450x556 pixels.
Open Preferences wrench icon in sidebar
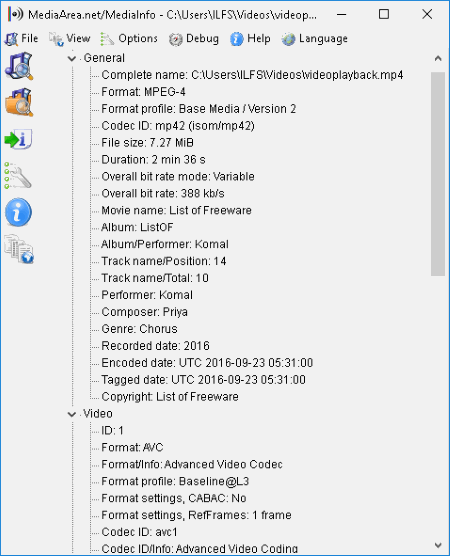tap(18, 176)
